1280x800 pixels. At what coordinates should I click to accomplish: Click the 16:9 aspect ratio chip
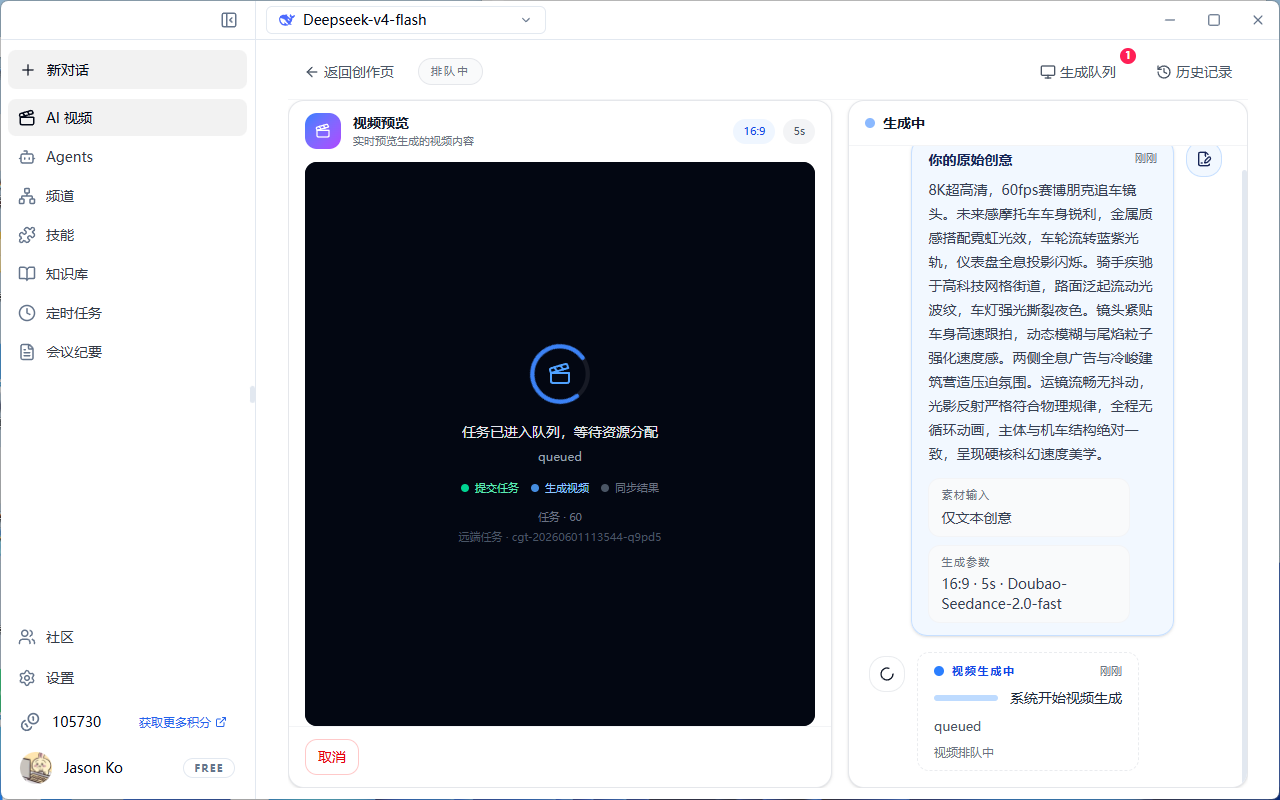pyautogui.click(x=754, y=131)
